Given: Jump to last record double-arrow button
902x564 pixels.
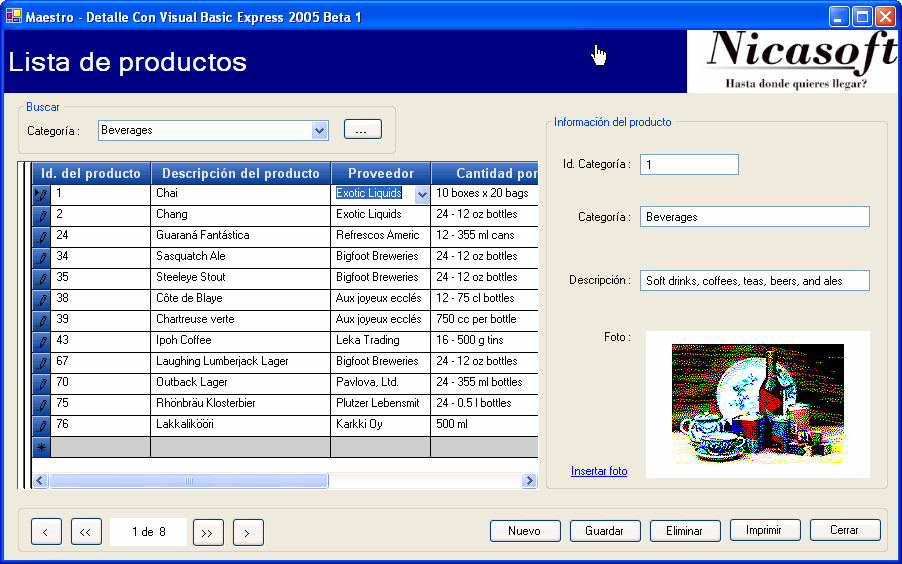Looking at the screenshot, I should coord(208,532).
